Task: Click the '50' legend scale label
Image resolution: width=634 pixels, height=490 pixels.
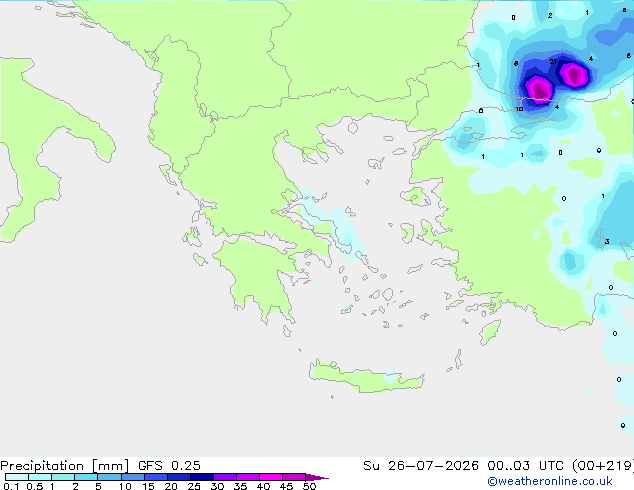Action: [x=309, y=486]
